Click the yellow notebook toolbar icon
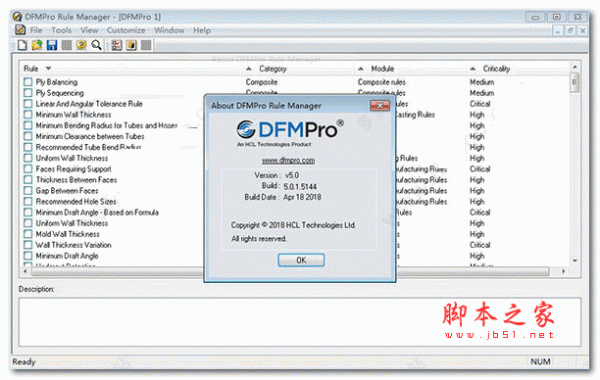The image size is (600, 380). (x=131, y=45)
